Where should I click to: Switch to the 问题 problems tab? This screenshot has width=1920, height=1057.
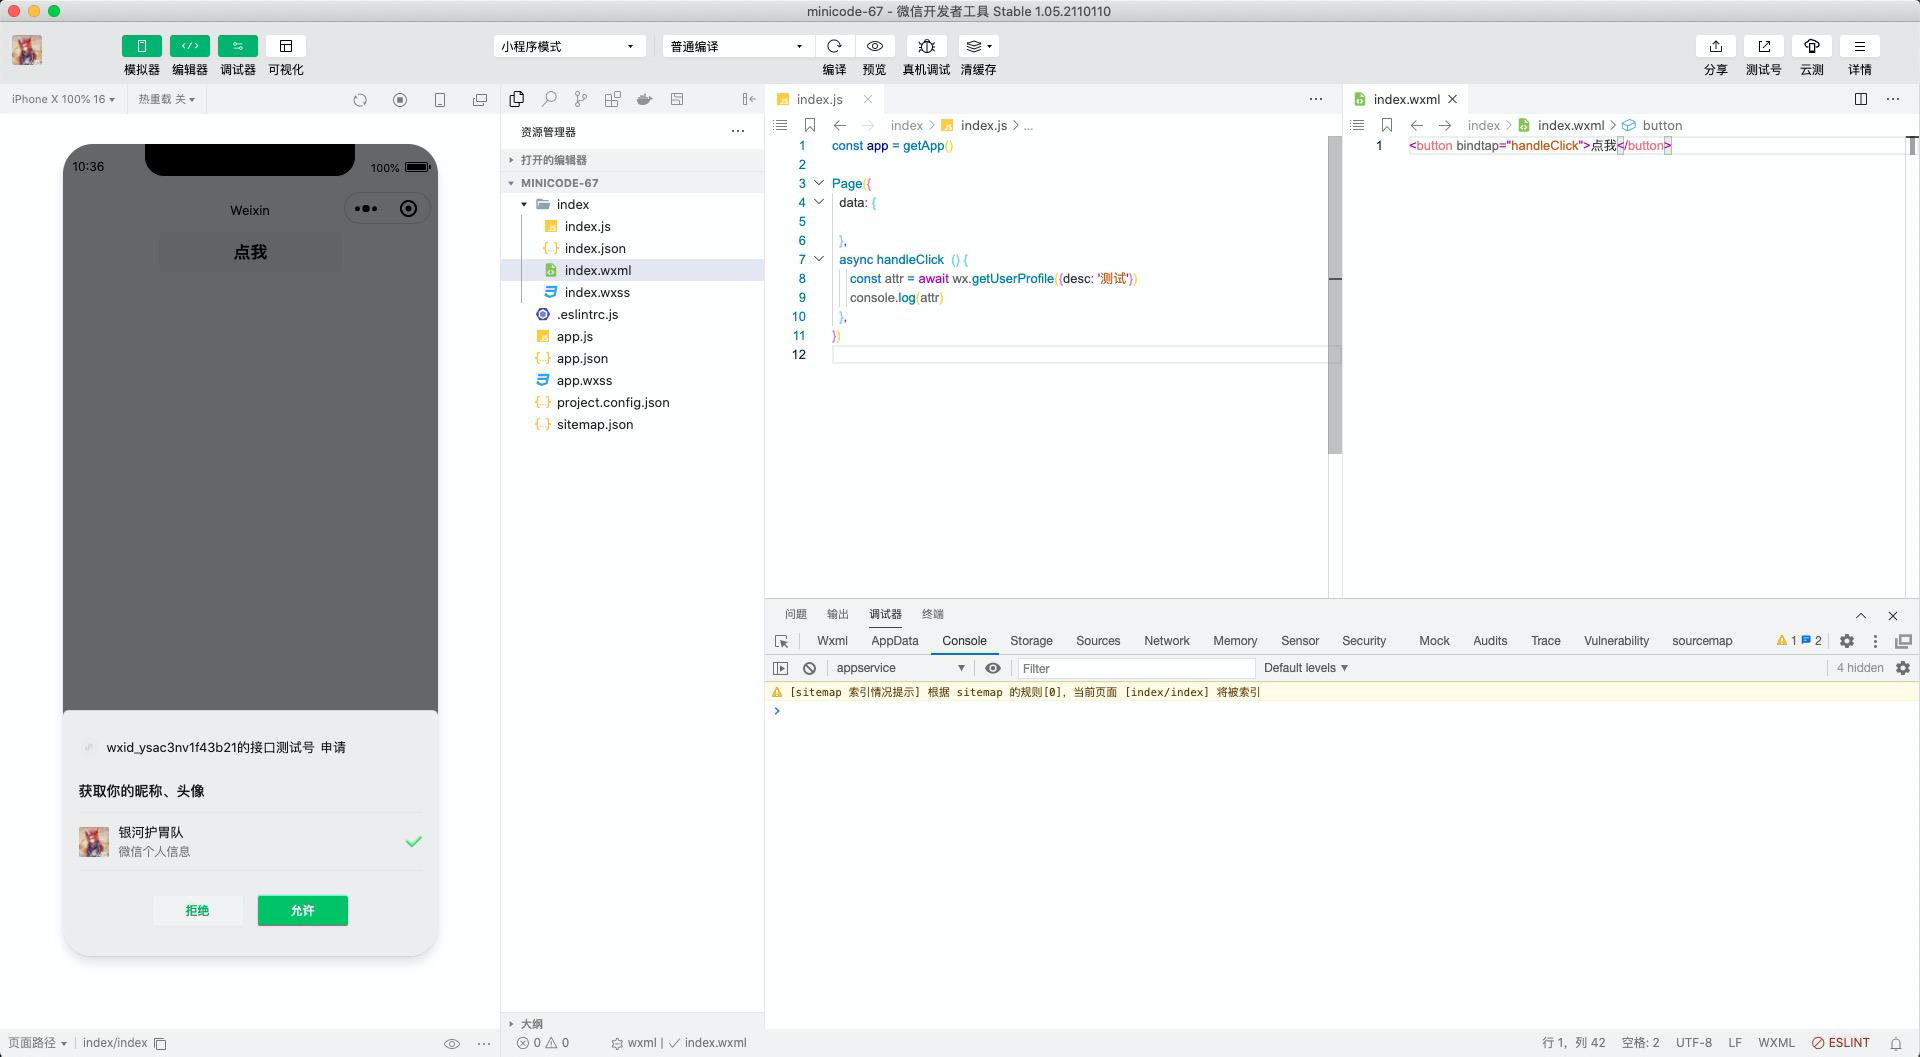coord(796,614)
